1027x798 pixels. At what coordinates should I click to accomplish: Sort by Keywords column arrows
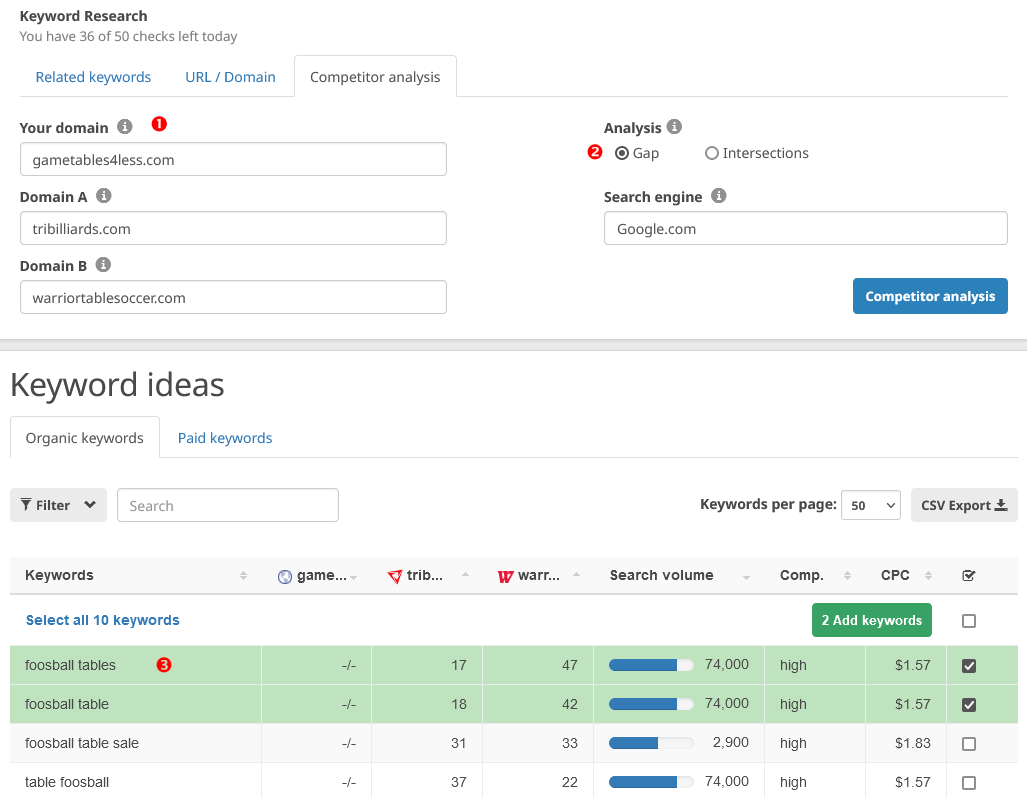(244, 575)
